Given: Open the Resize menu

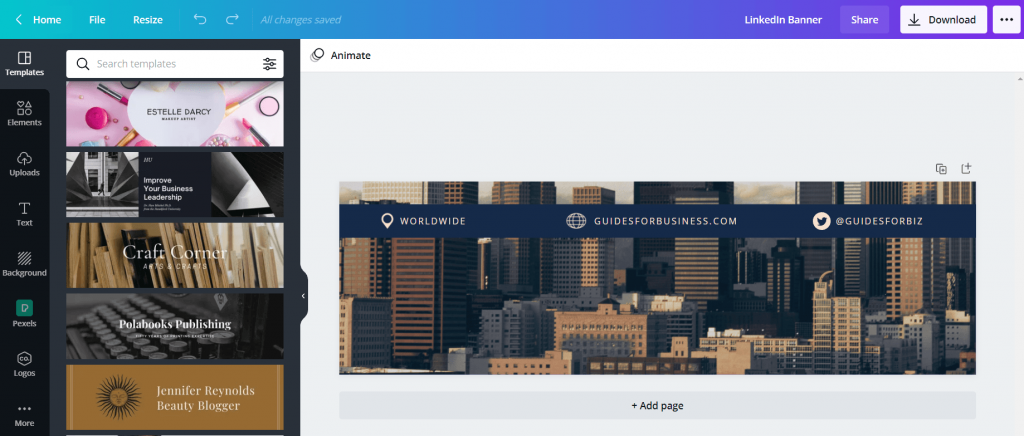Looking at the screenshot, I should pyautogui.click(x=148, y=19).
